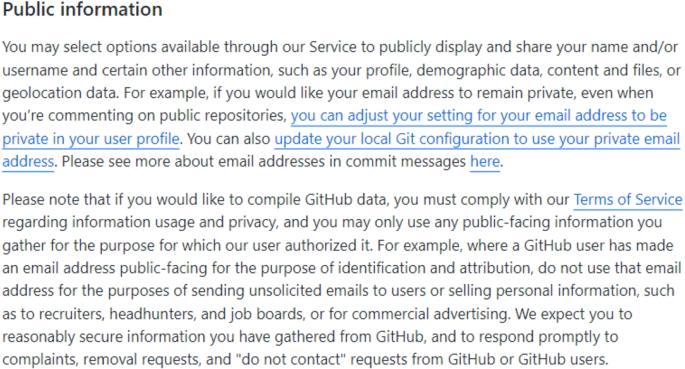Click the underlined word 'address' starting the sixth line

28,162
